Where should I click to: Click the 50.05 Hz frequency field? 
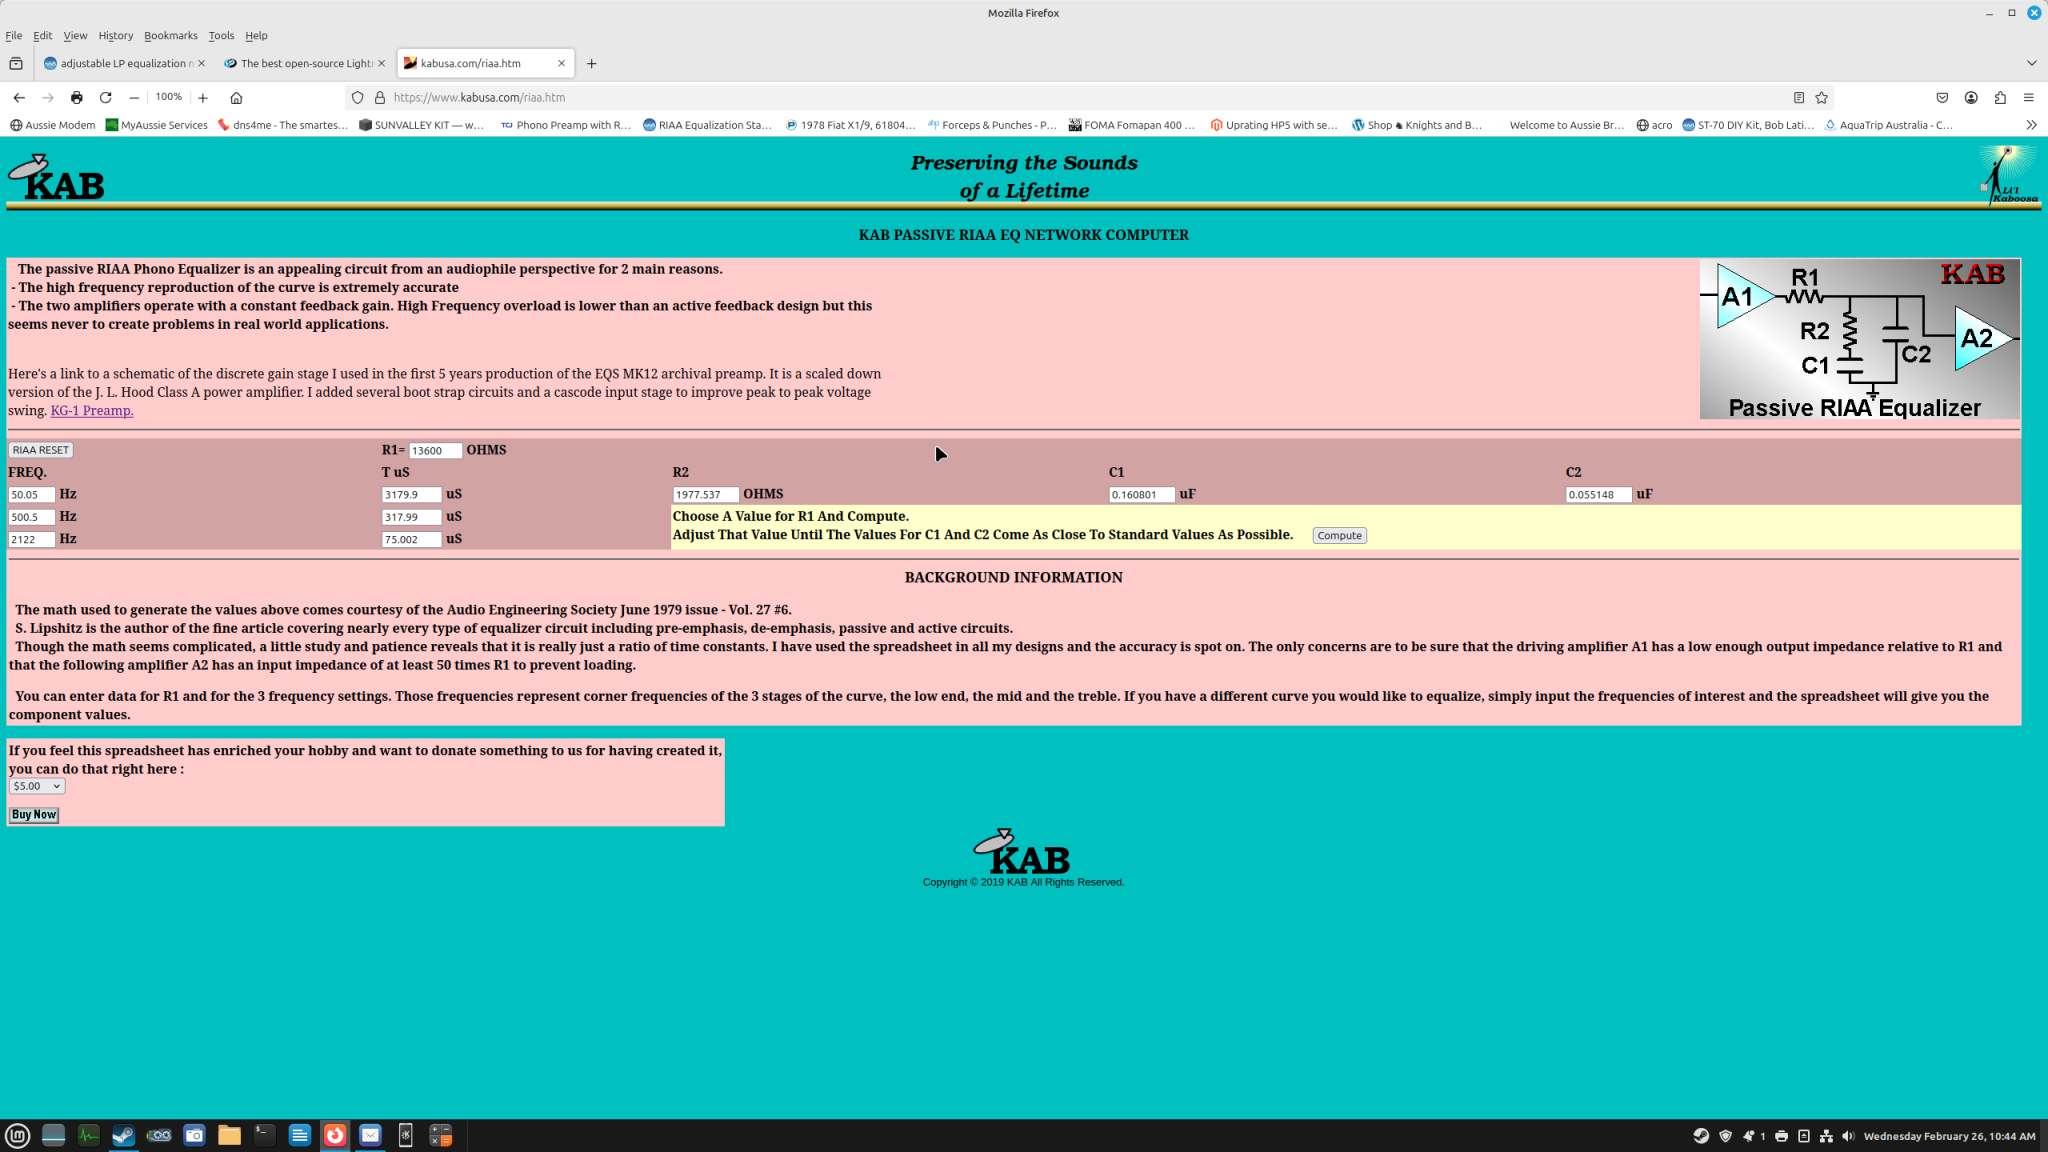coord(32,495)
